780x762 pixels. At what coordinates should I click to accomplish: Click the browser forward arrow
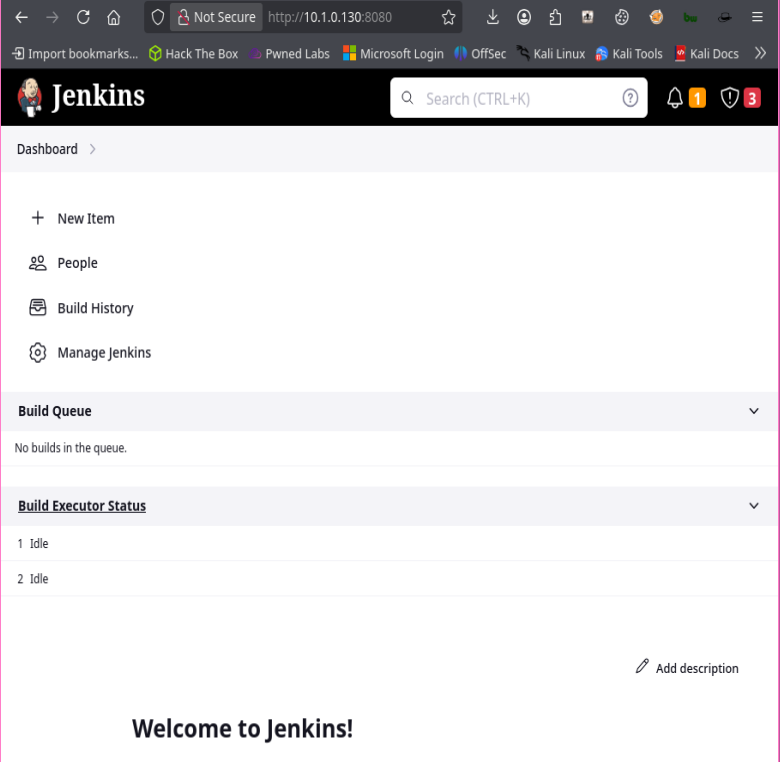52,17
